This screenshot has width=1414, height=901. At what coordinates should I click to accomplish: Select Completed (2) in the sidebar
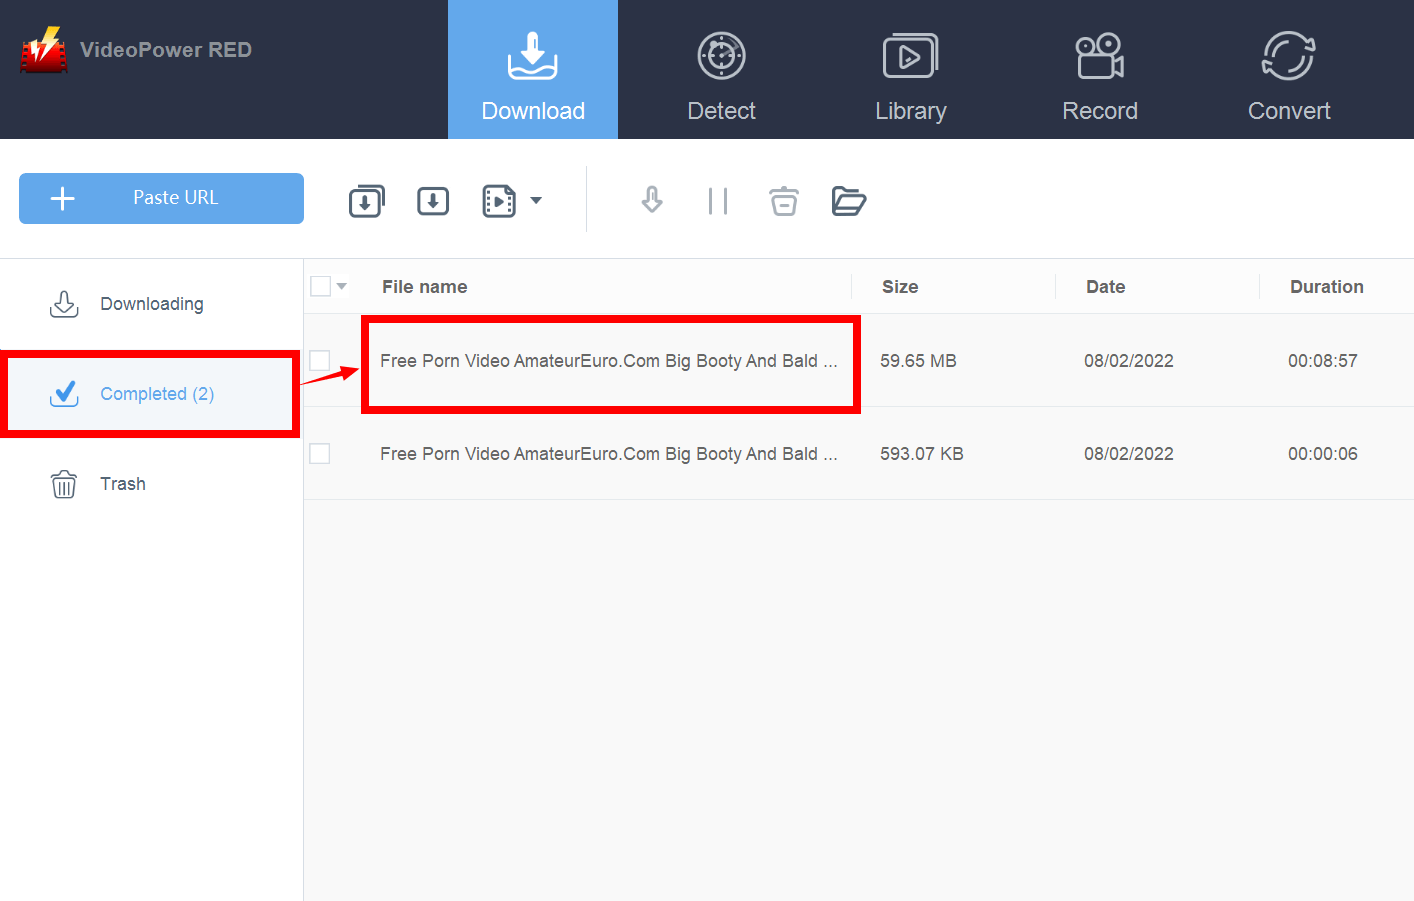151,394
